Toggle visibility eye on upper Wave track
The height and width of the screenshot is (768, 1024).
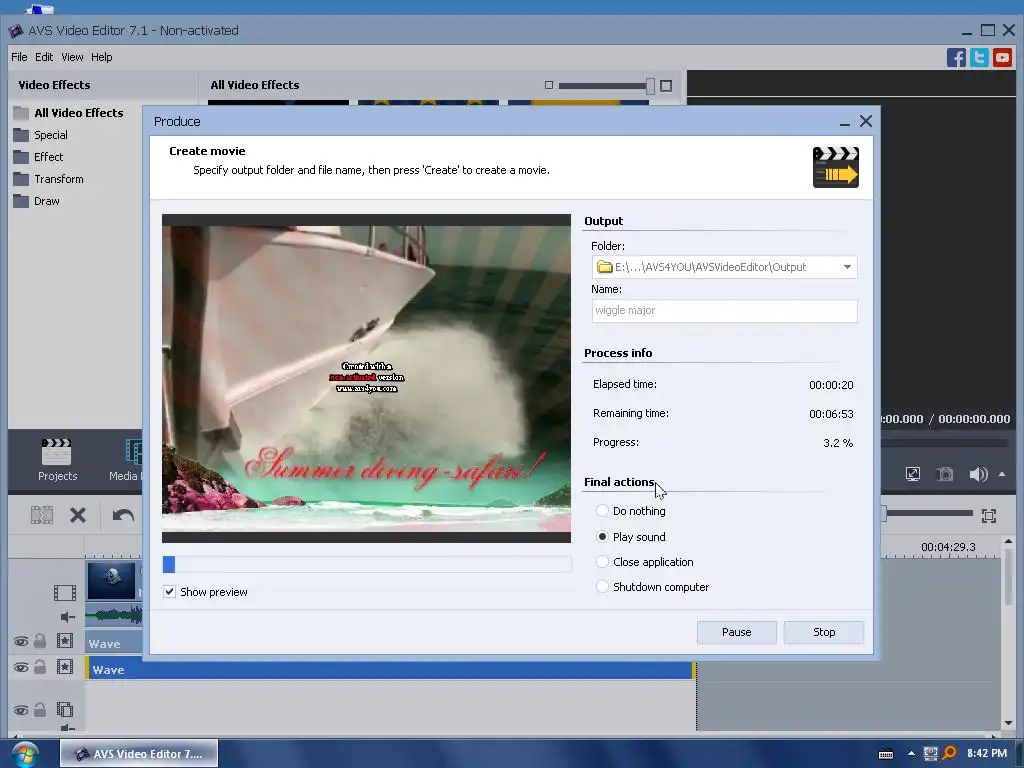pos(20,641)
